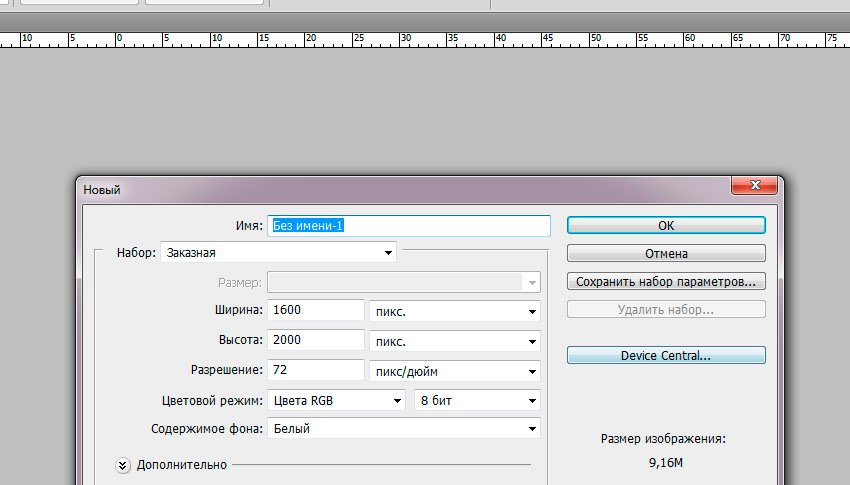Screen dimensions: 850x485
Task: Click Сохранить набор параметров button
Action: [666, 281]
